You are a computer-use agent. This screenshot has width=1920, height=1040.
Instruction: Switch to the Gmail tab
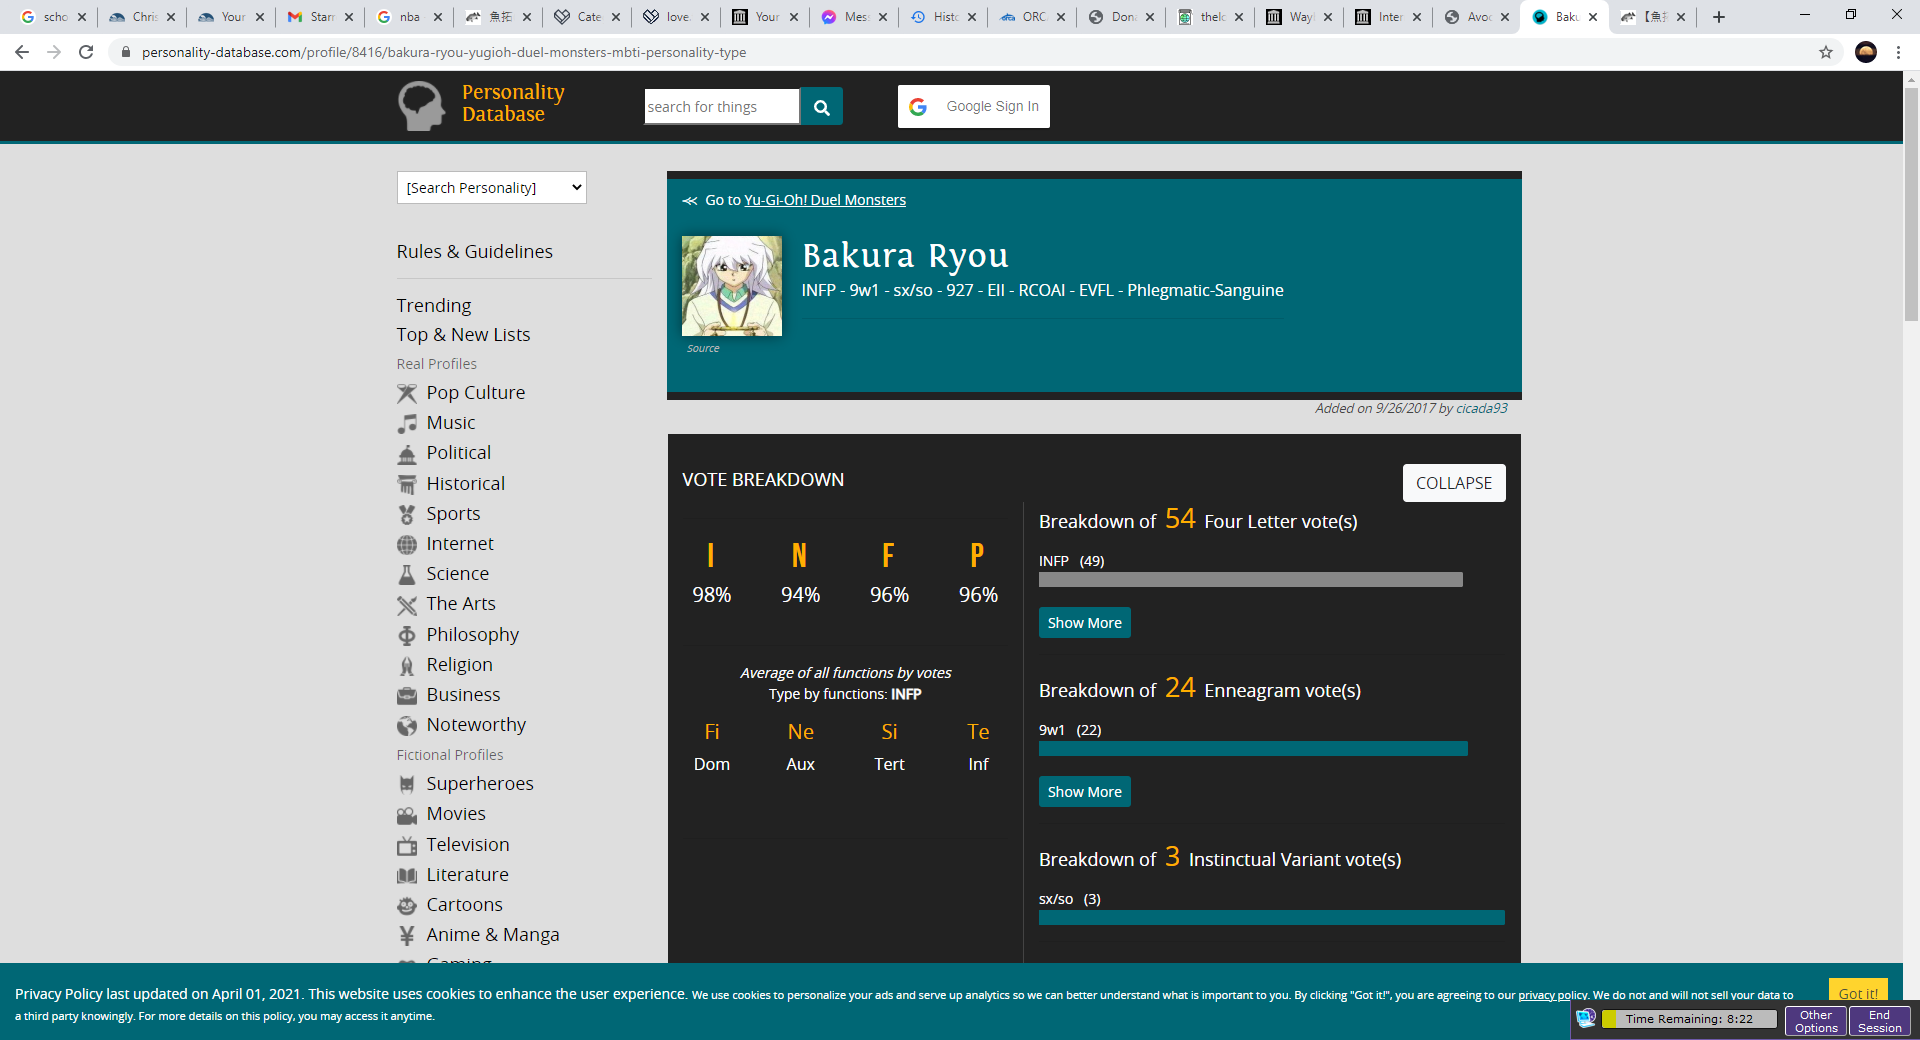tap(320, 17)
